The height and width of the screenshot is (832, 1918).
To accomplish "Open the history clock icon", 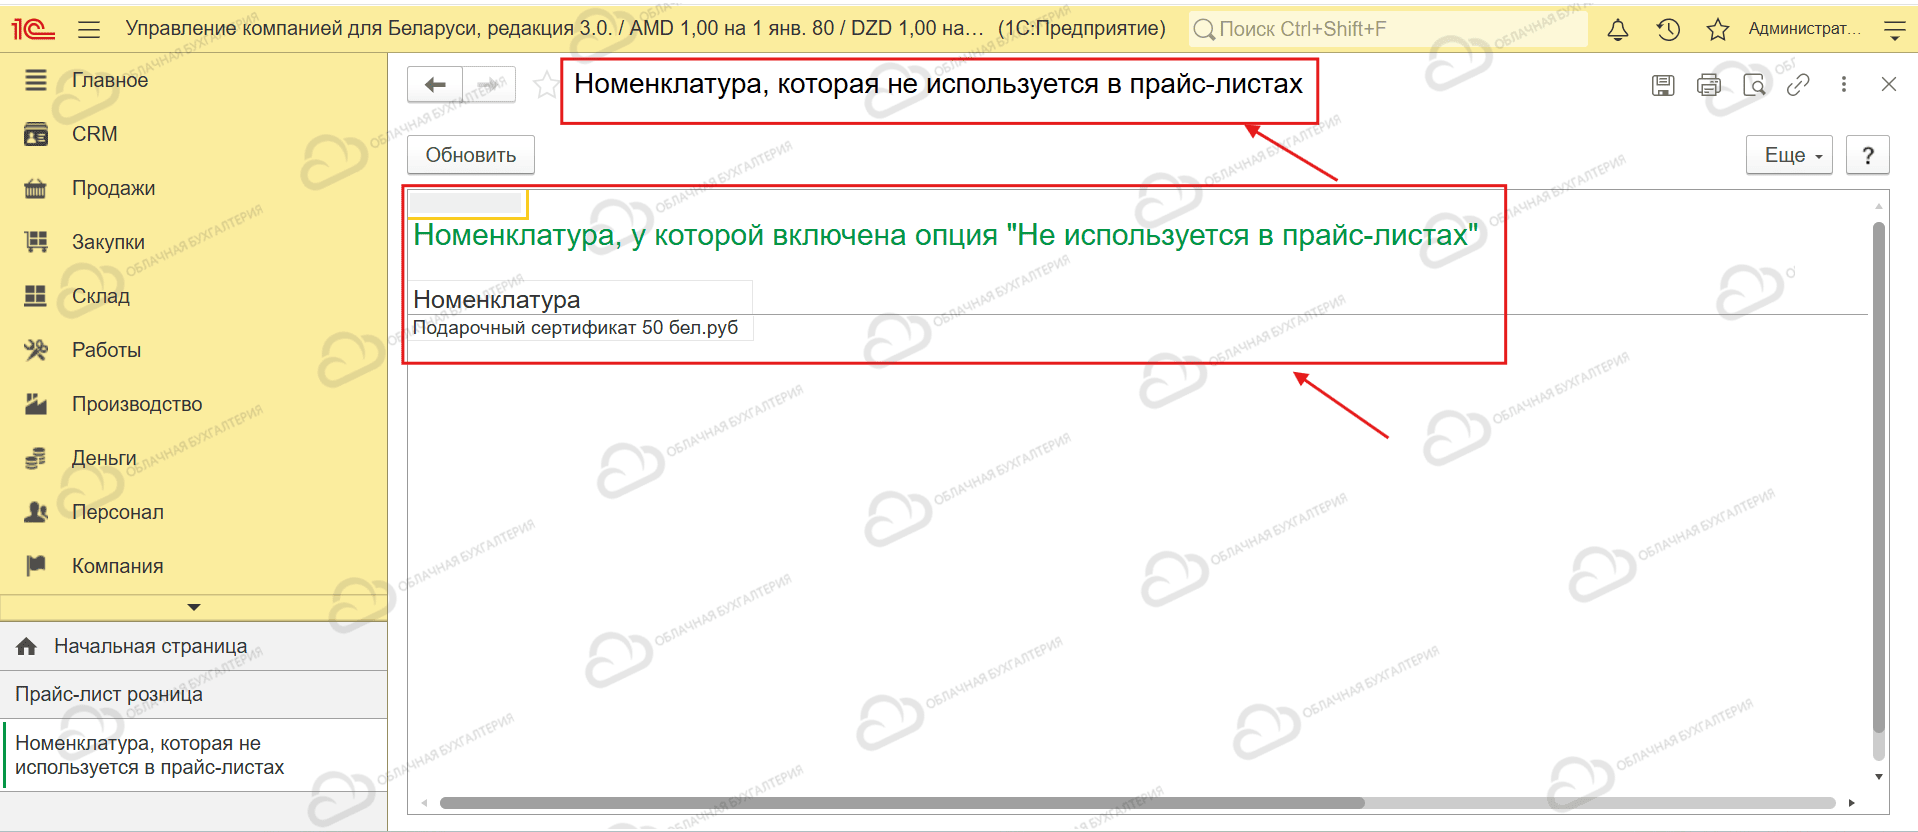I will coord(1667,30).
